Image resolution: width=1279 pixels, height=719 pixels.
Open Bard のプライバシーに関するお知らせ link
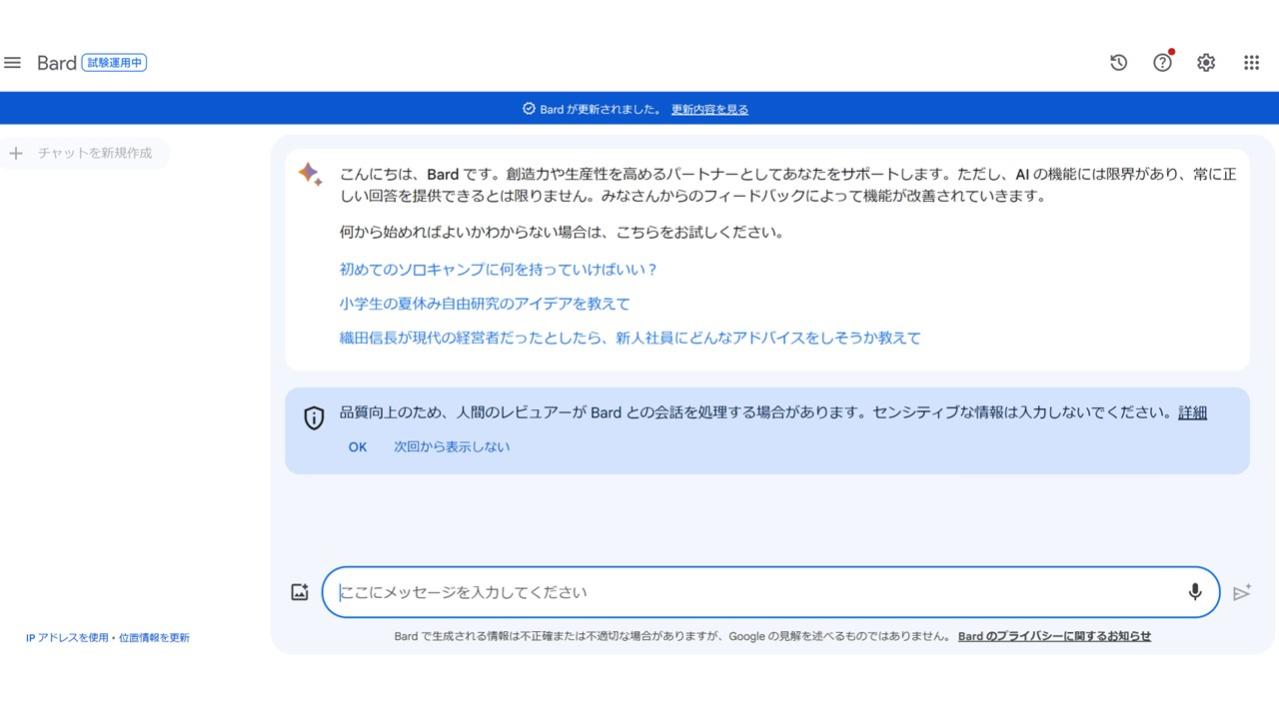(x=1054, y=636)
